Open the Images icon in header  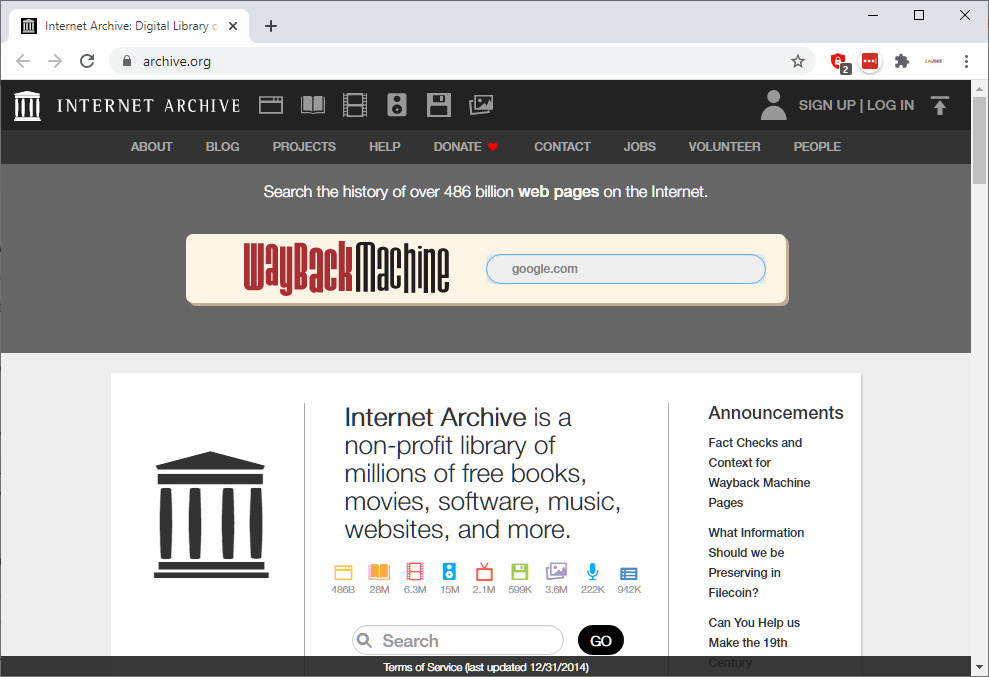point(481,105)
